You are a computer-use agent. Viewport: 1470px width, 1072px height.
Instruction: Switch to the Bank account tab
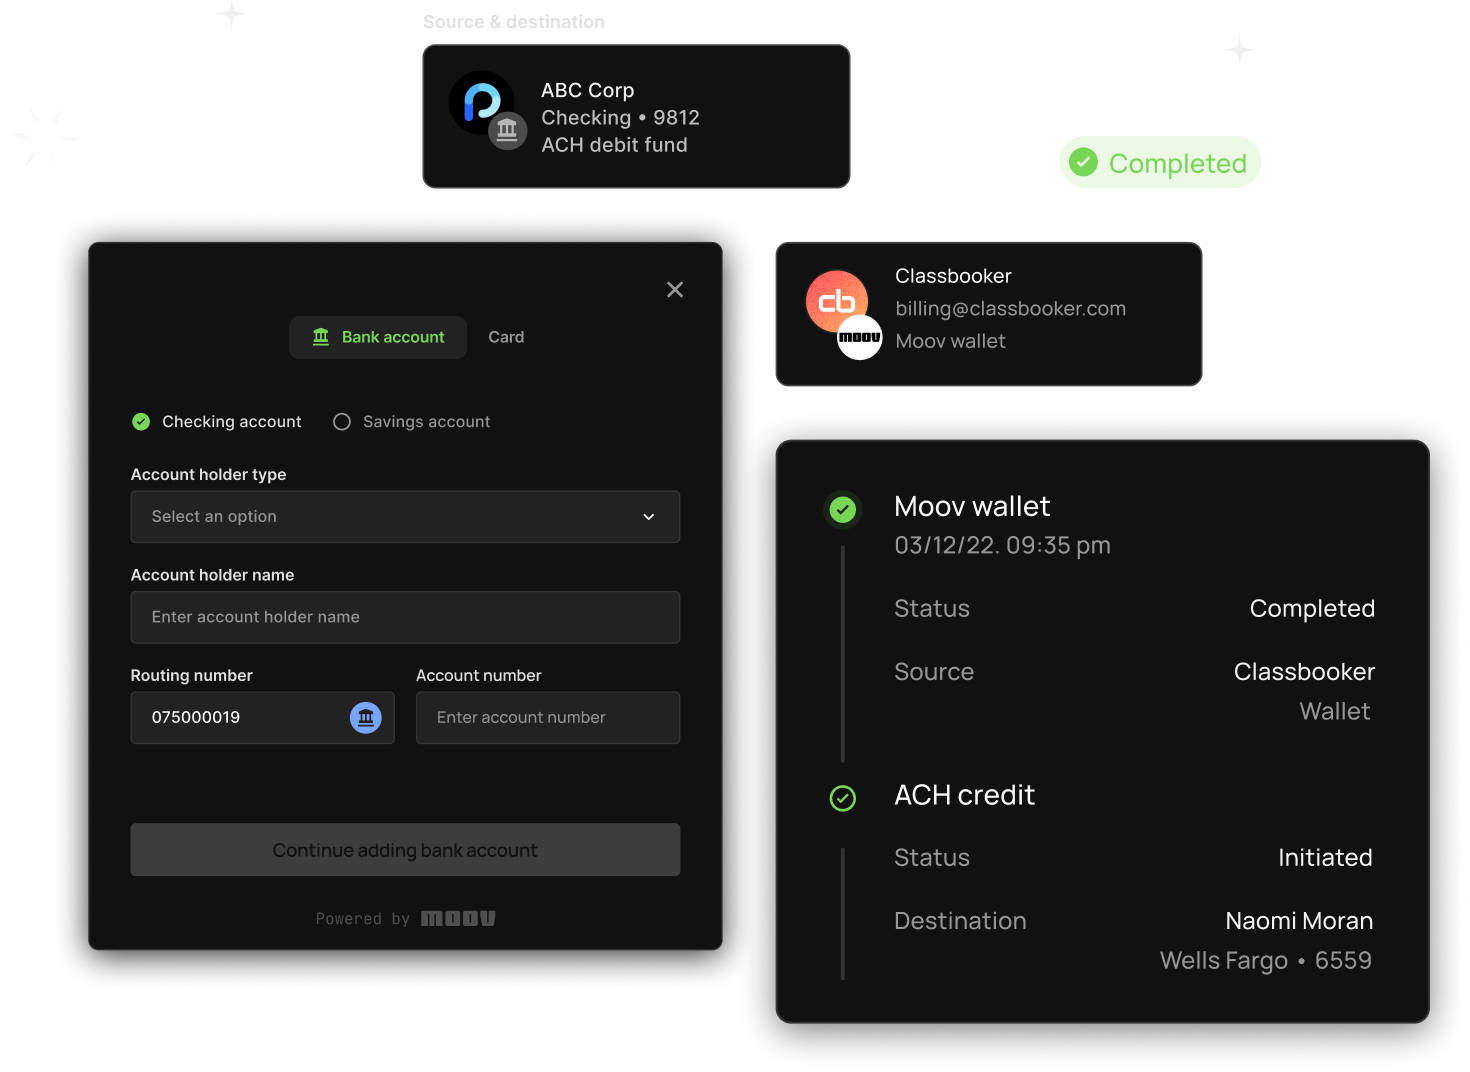pos(378,337)
